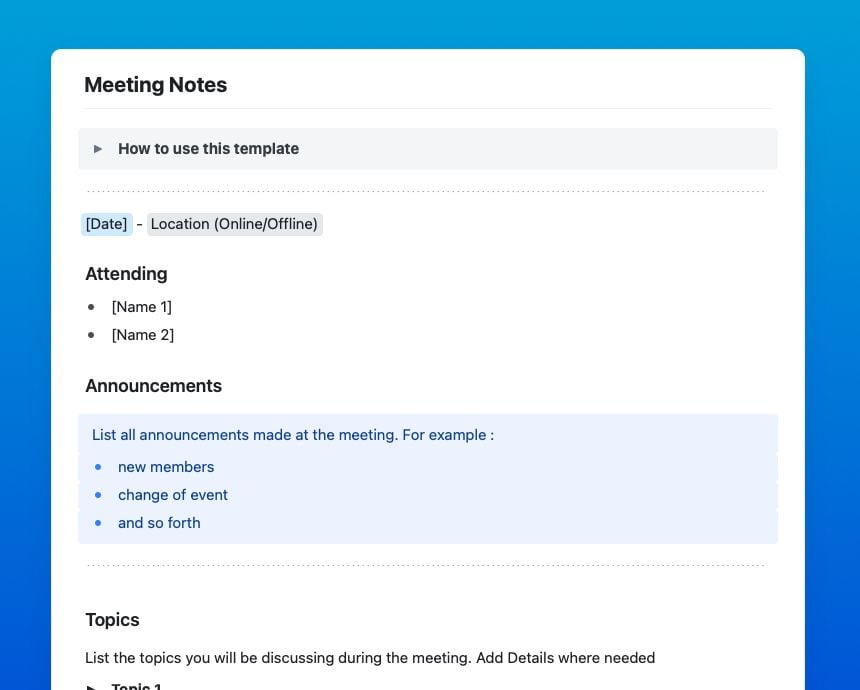Expand the Topic 1 section
Viewport: 860px width, 690px height.
[x=137, y=685]
